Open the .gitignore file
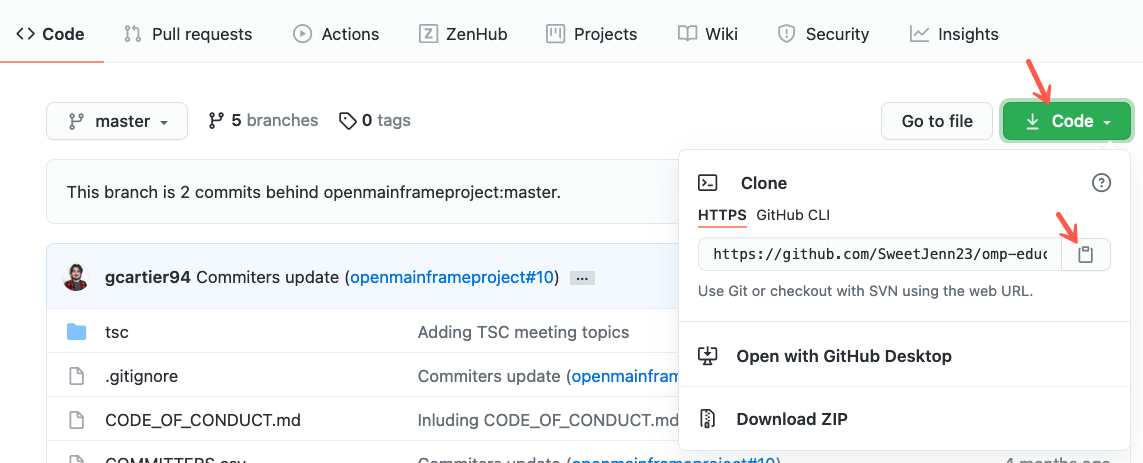 click(141, 376)
